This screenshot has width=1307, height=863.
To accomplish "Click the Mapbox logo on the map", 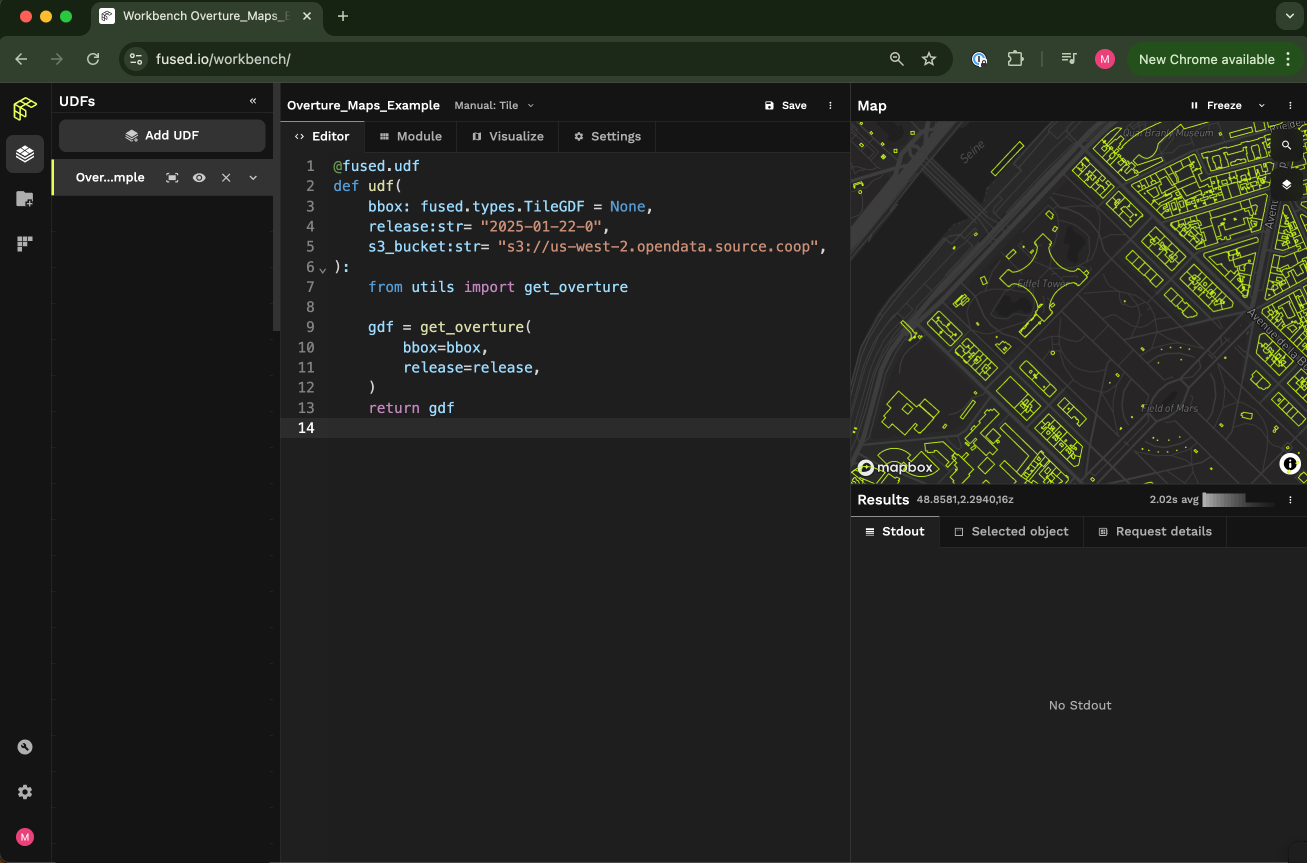I will (895, 467).
